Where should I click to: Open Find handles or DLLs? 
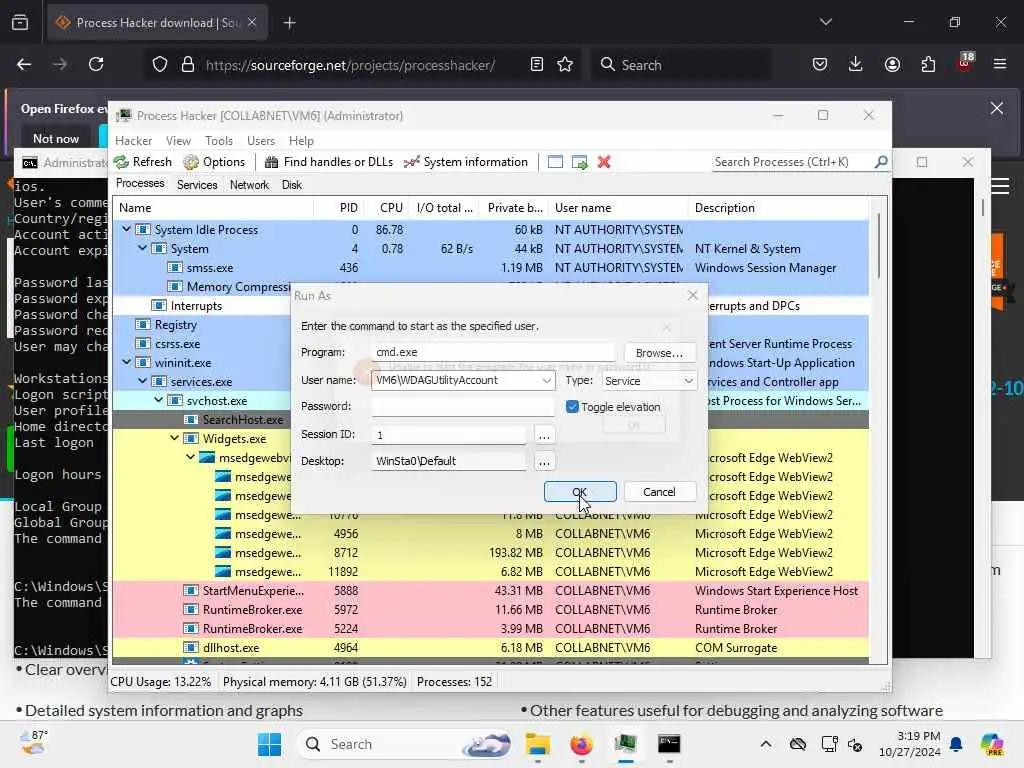point(328,162)
